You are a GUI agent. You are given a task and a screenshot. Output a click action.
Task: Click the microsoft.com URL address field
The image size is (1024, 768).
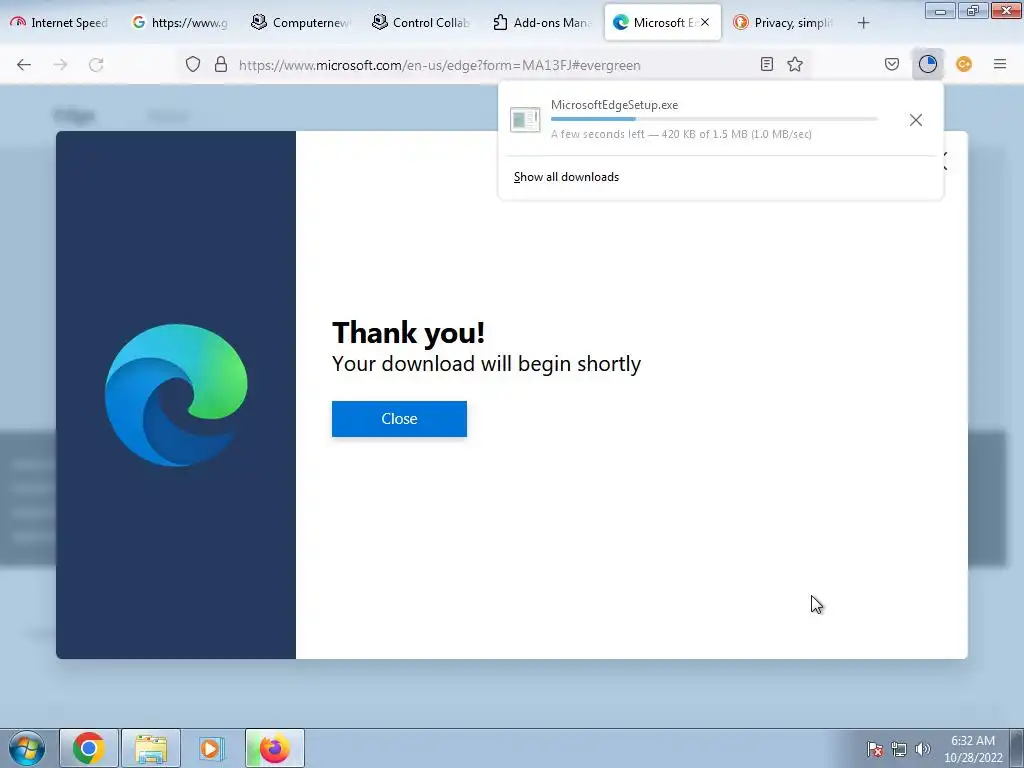pos(440,65)
